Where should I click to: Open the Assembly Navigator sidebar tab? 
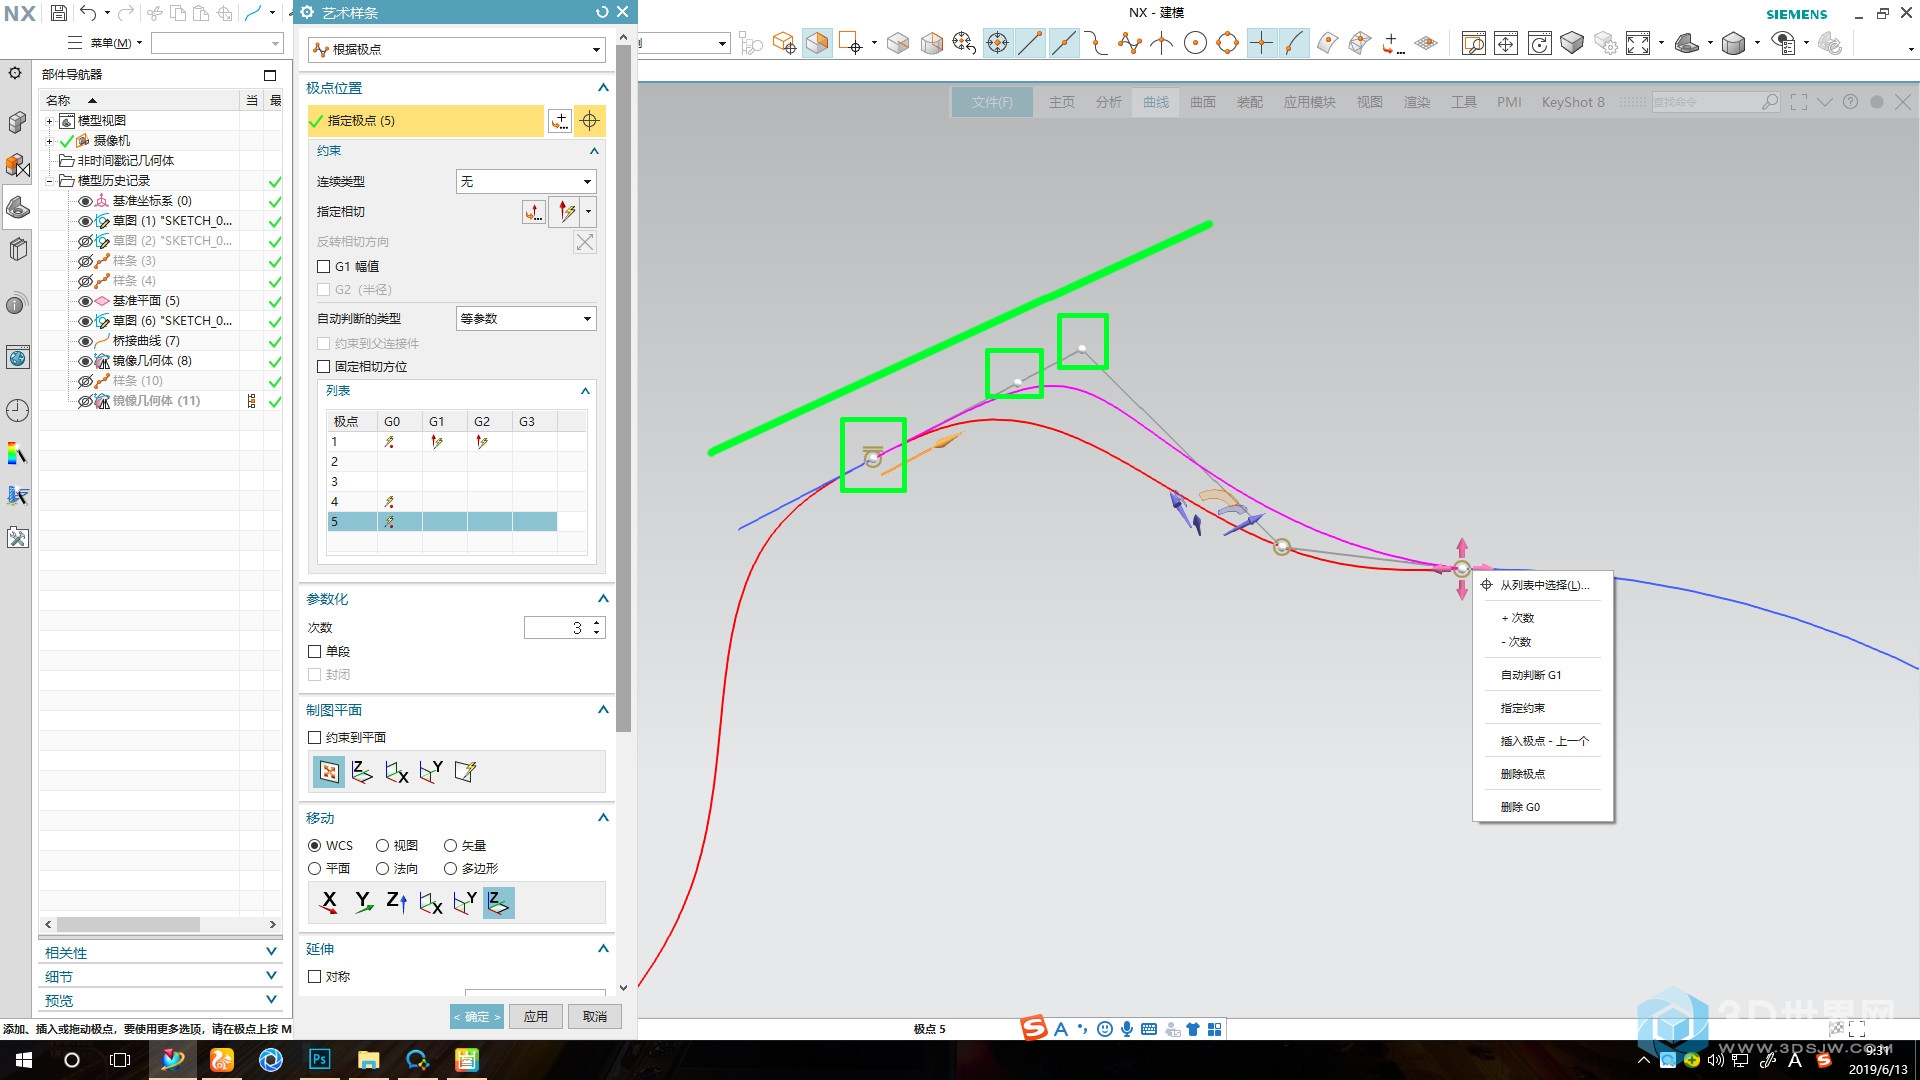point(17,122)
